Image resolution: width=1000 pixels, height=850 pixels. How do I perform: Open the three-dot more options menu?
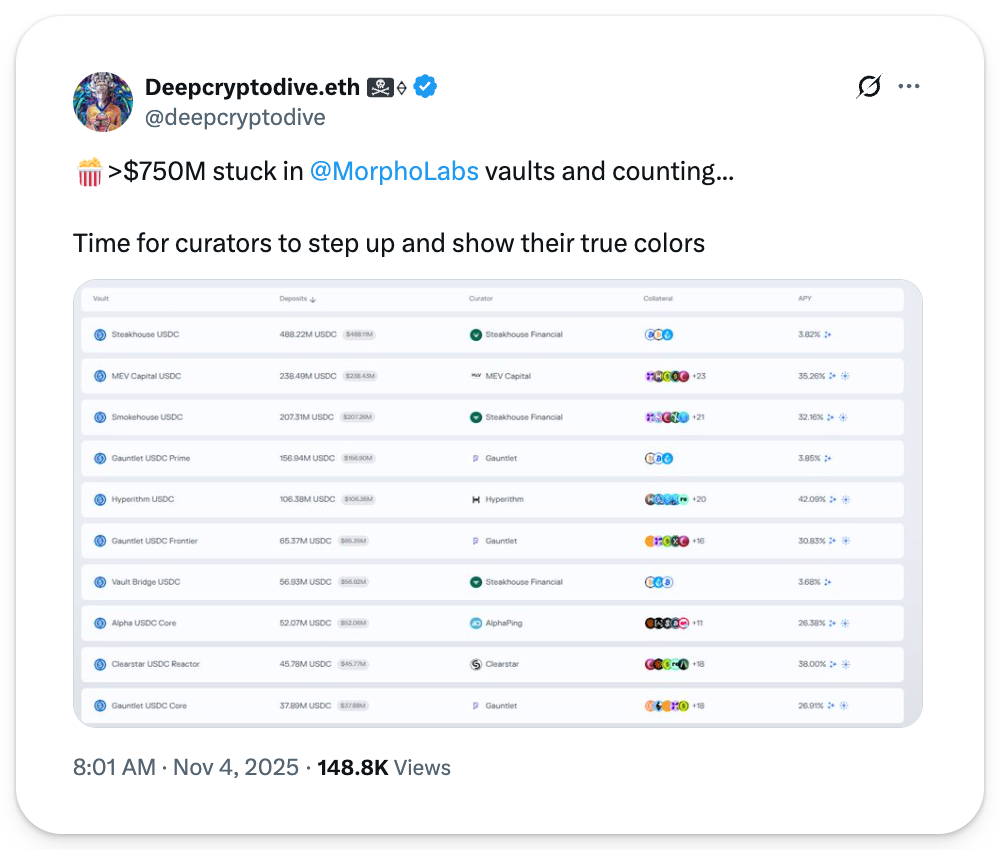click(909, 87)
